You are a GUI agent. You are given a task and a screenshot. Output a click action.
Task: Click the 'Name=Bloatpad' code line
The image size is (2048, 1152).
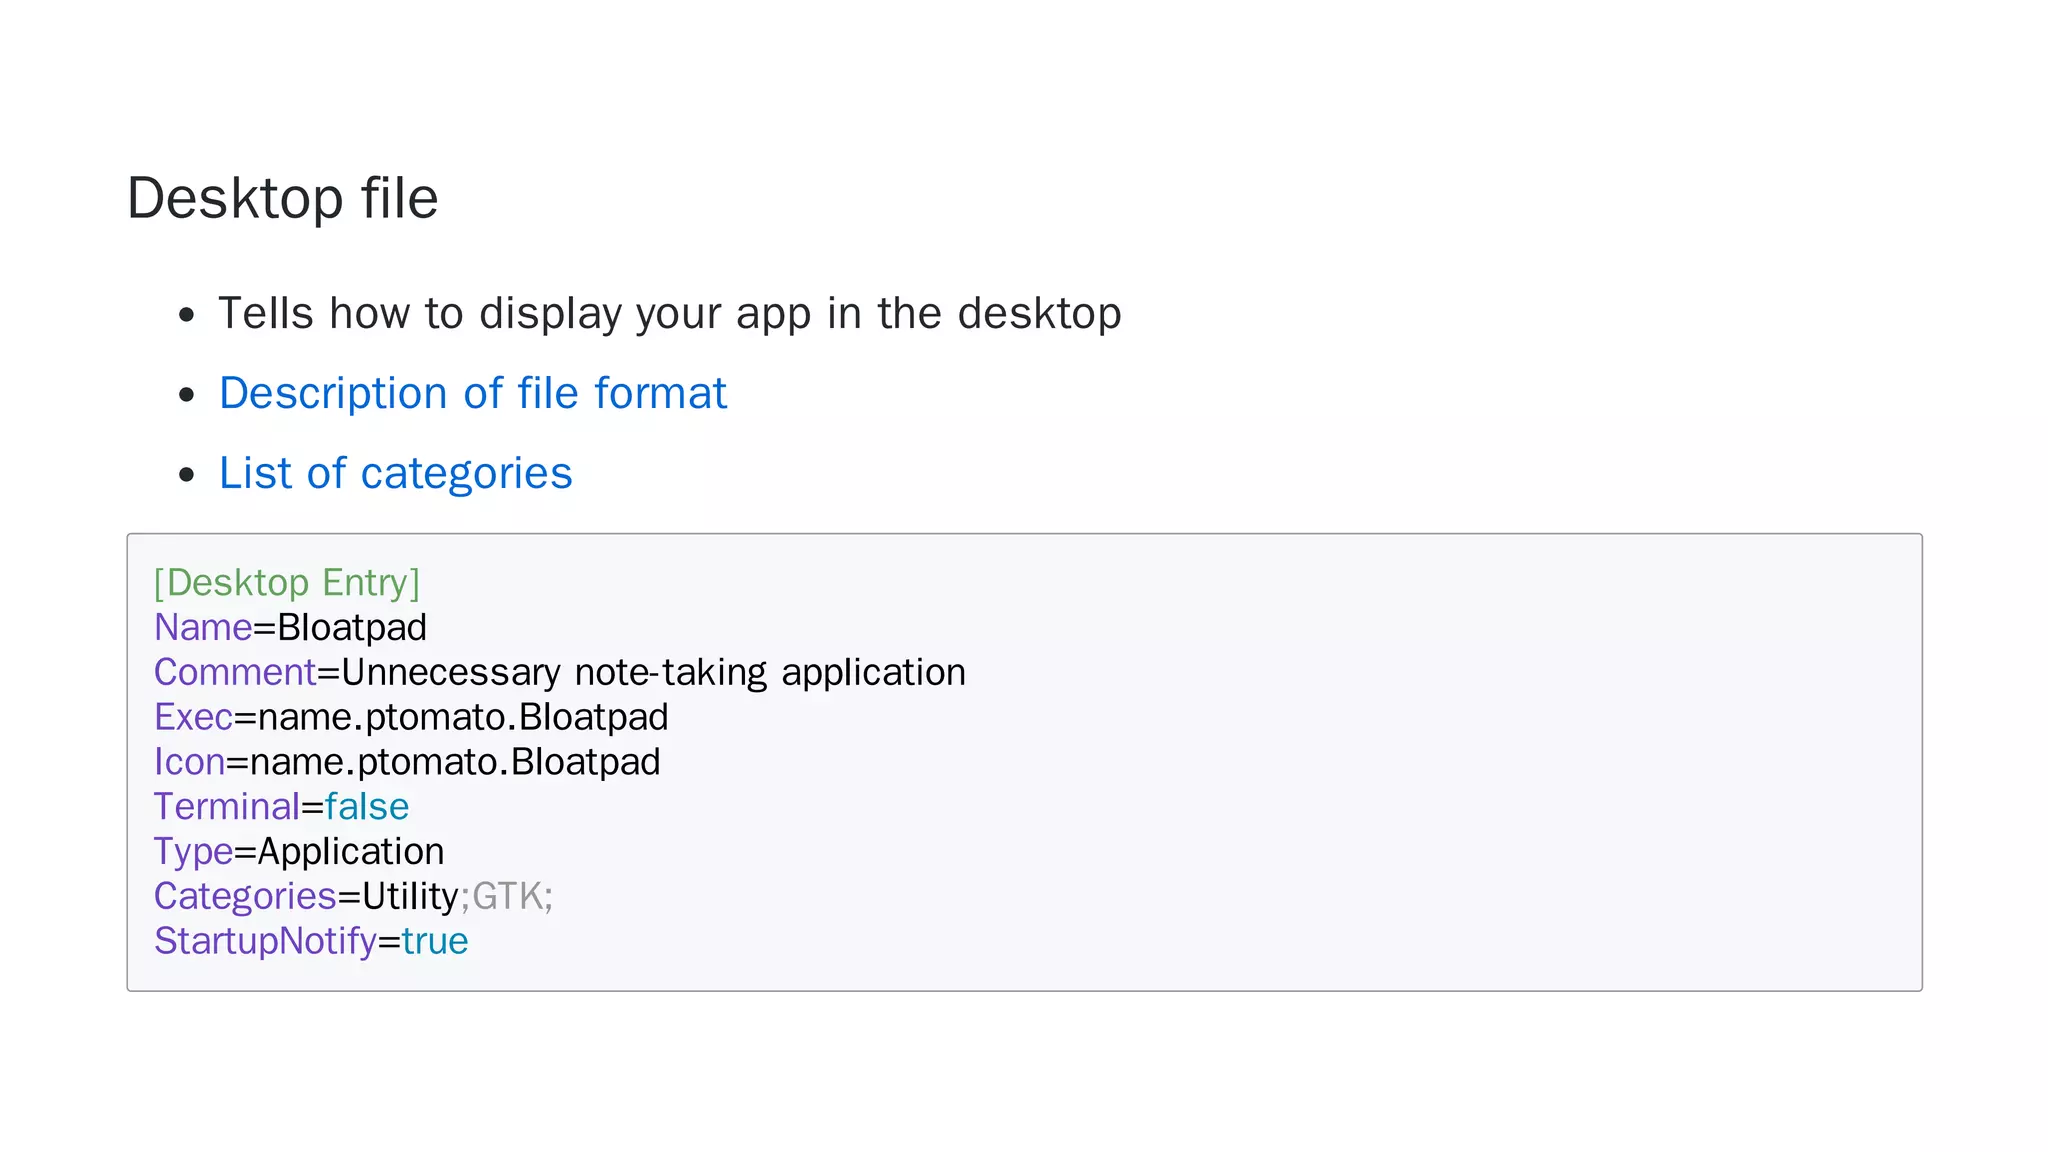tap(290, 628)
